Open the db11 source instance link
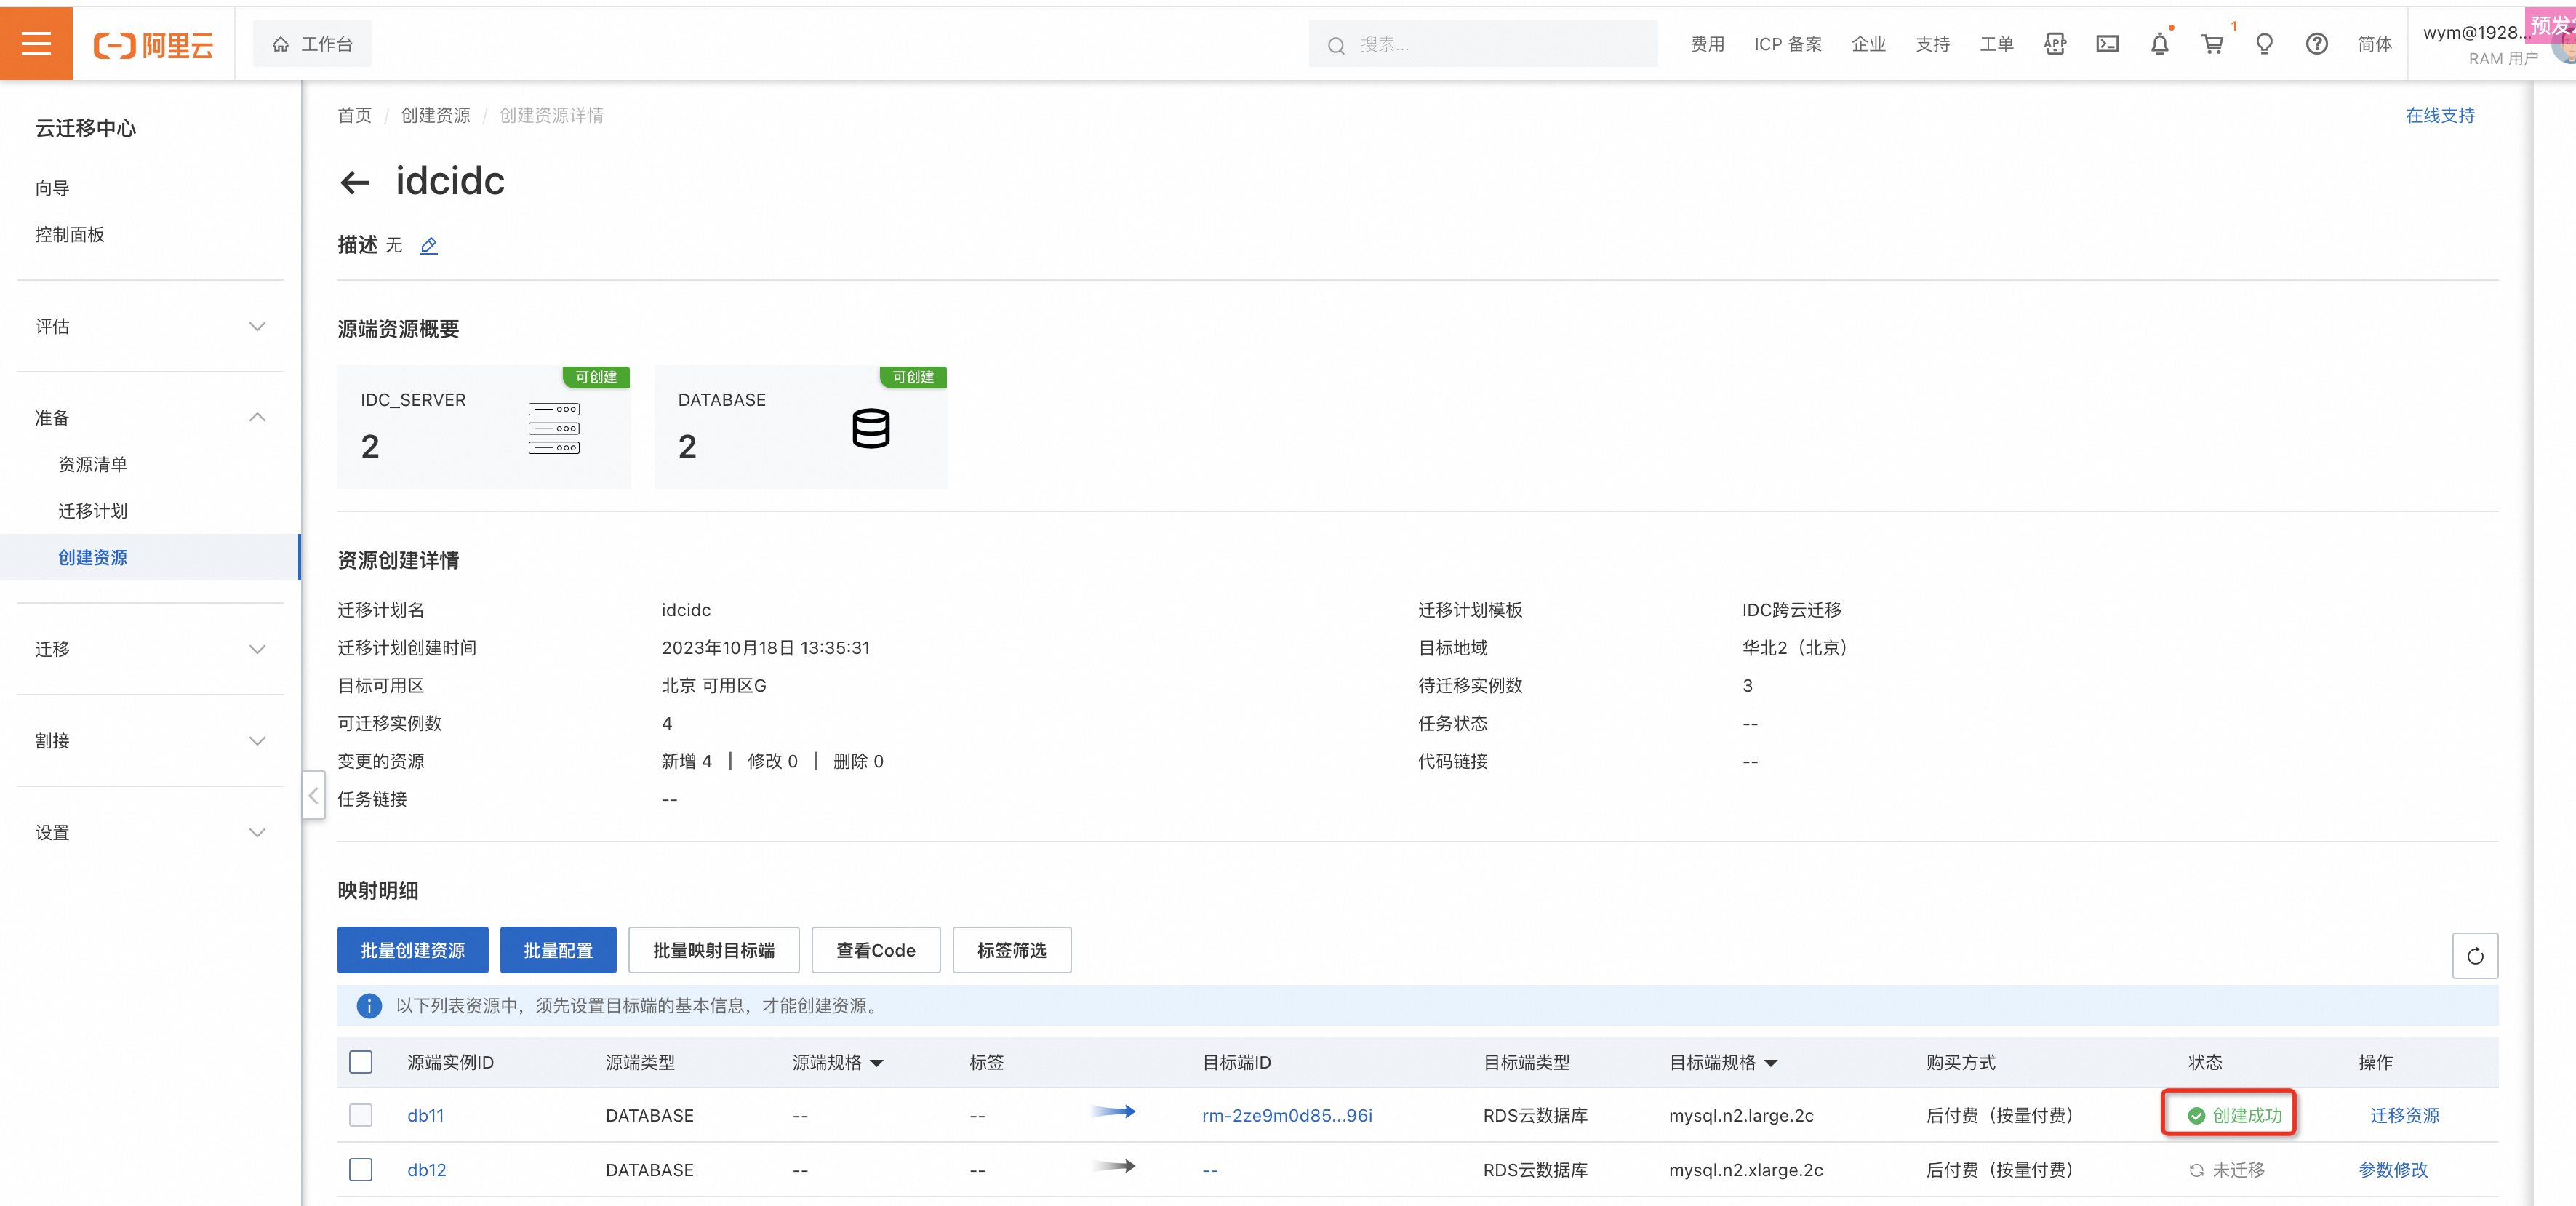Viewport: 2576px width, 1206px height. click(x=425, y=1115)
